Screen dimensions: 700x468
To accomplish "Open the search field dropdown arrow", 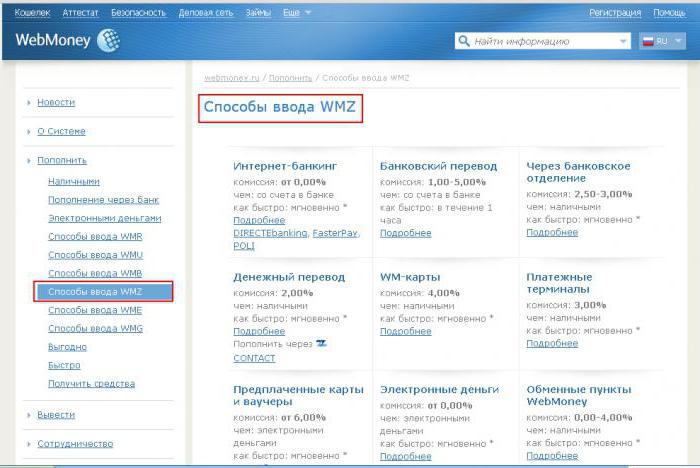I will pos(623,42).
